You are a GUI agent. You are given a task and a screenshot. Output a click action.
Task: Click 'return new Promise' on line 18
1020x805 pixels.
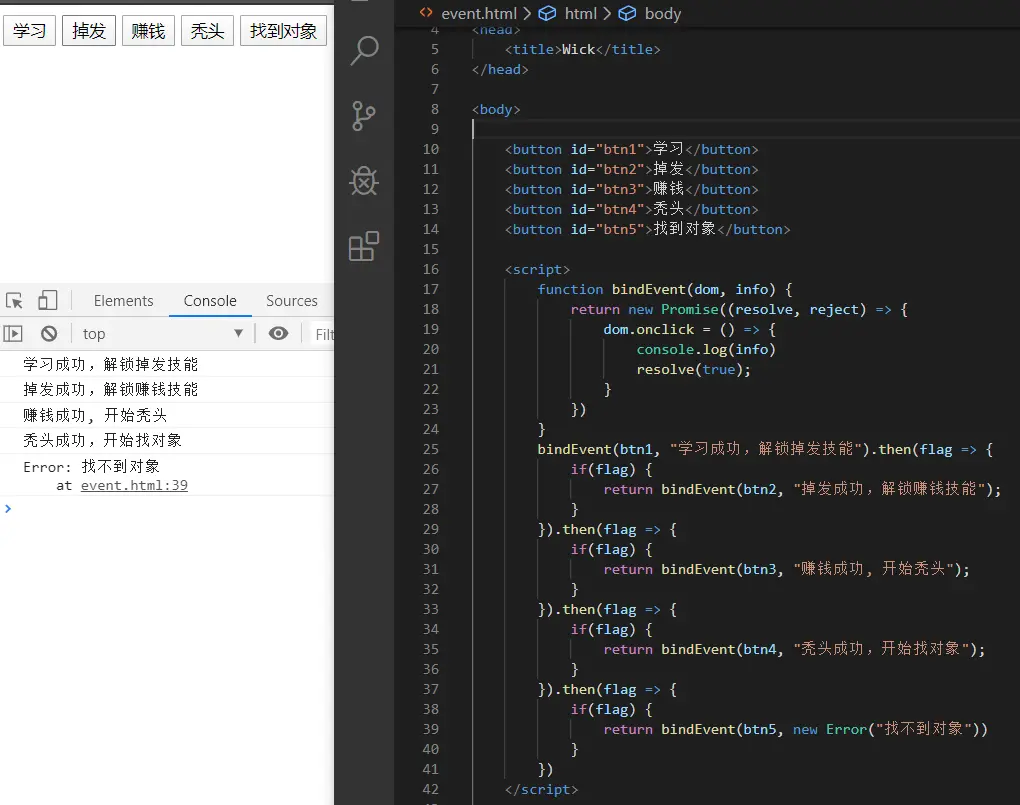(644, 309)
